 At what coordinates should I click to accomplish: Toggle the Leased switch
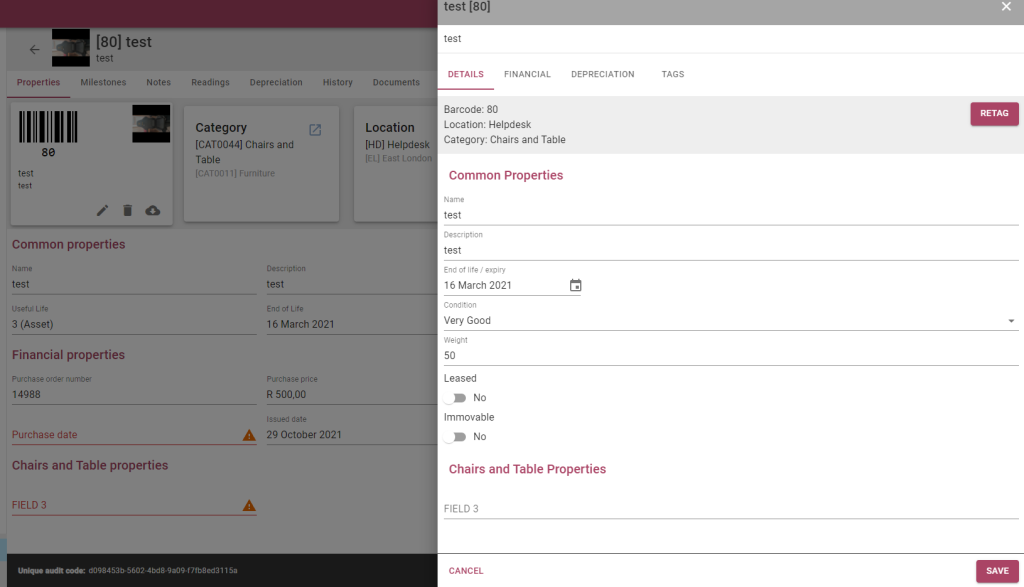[455, 398]
